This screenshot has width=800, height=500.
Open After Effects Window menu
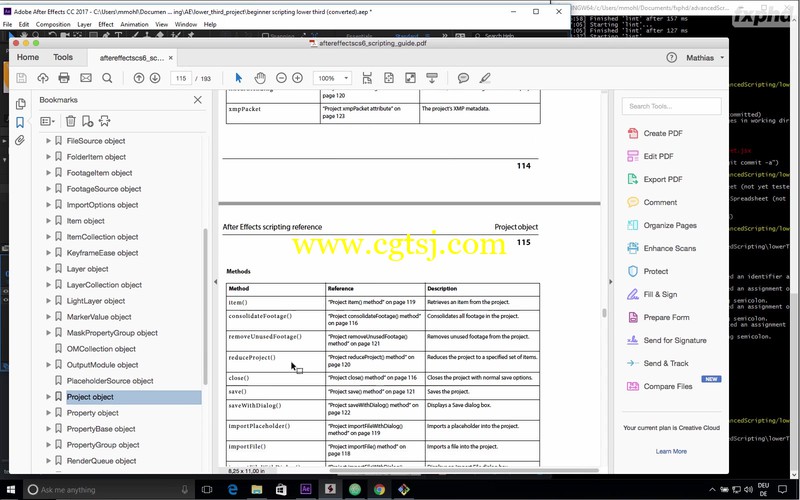pyautogui.click(x=186, y=24)
